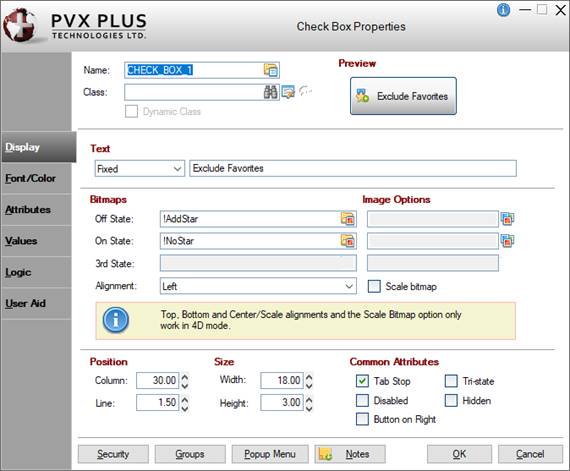The height and width of the screenshot is (471, 570).
Task: Open the name lookup icon beside CHECK_BOX_1
Action: 271,70
